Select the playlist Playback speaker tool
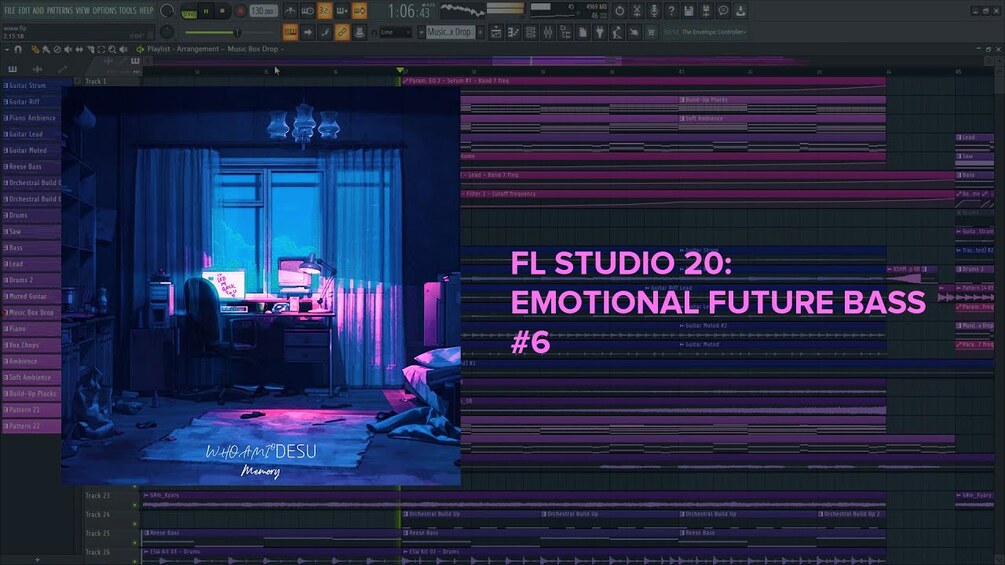Image resolution: width=1005 pixels, height=565 pixels. [123, 49]
